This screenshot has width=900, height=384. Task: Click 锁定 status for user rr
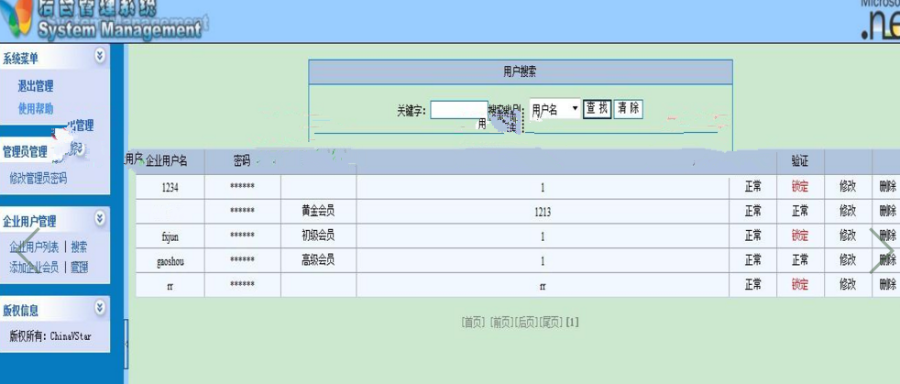(800, 284)
